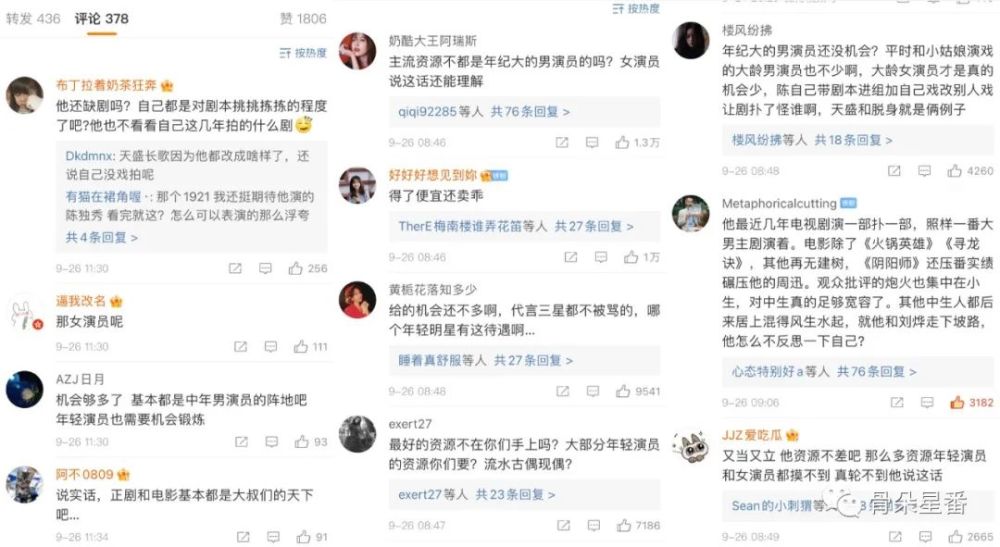Toggle the red like on Metaphoricalcutting's comment
The height and width of the screenshot is (547, 1000).
pyautogui.click(x=957, y=402)
